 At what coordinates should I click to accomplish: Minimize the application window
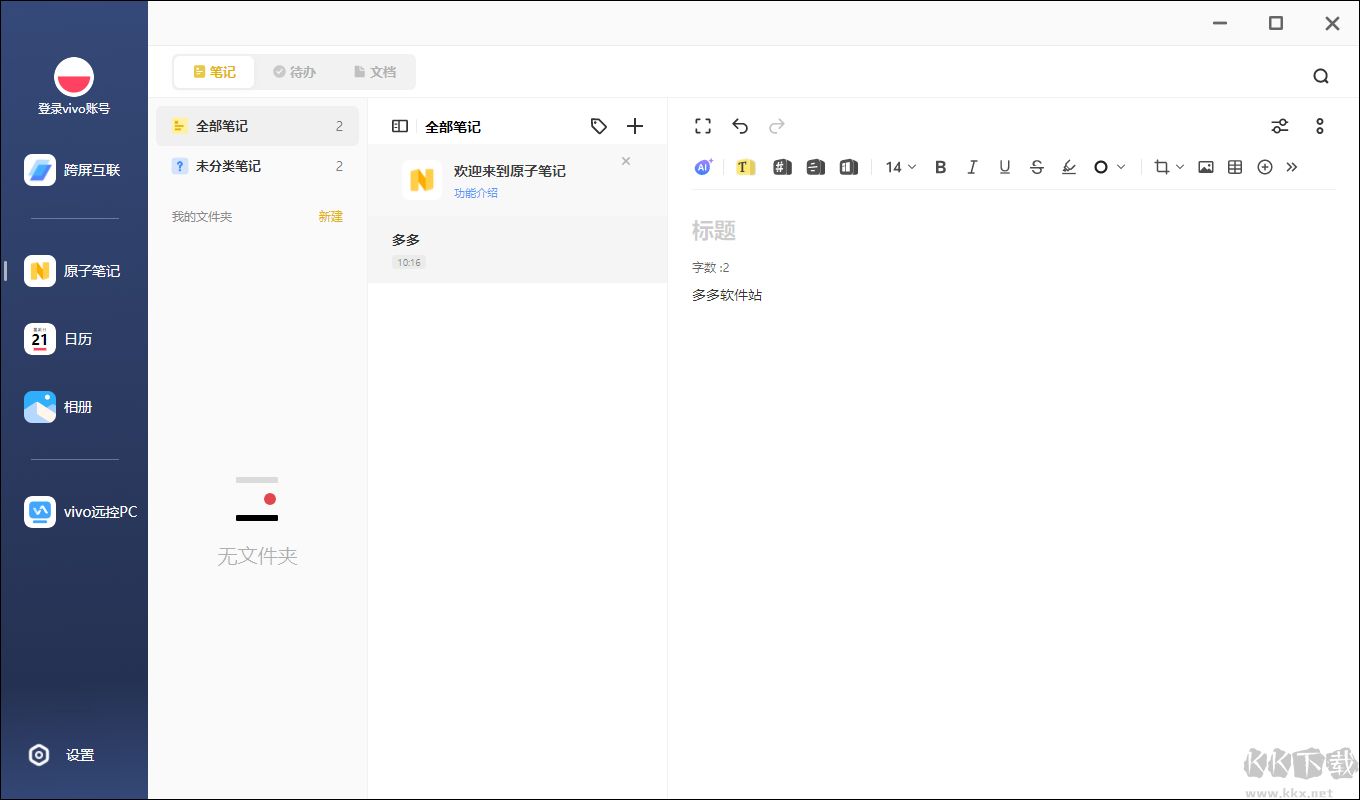pos(1219,23)
